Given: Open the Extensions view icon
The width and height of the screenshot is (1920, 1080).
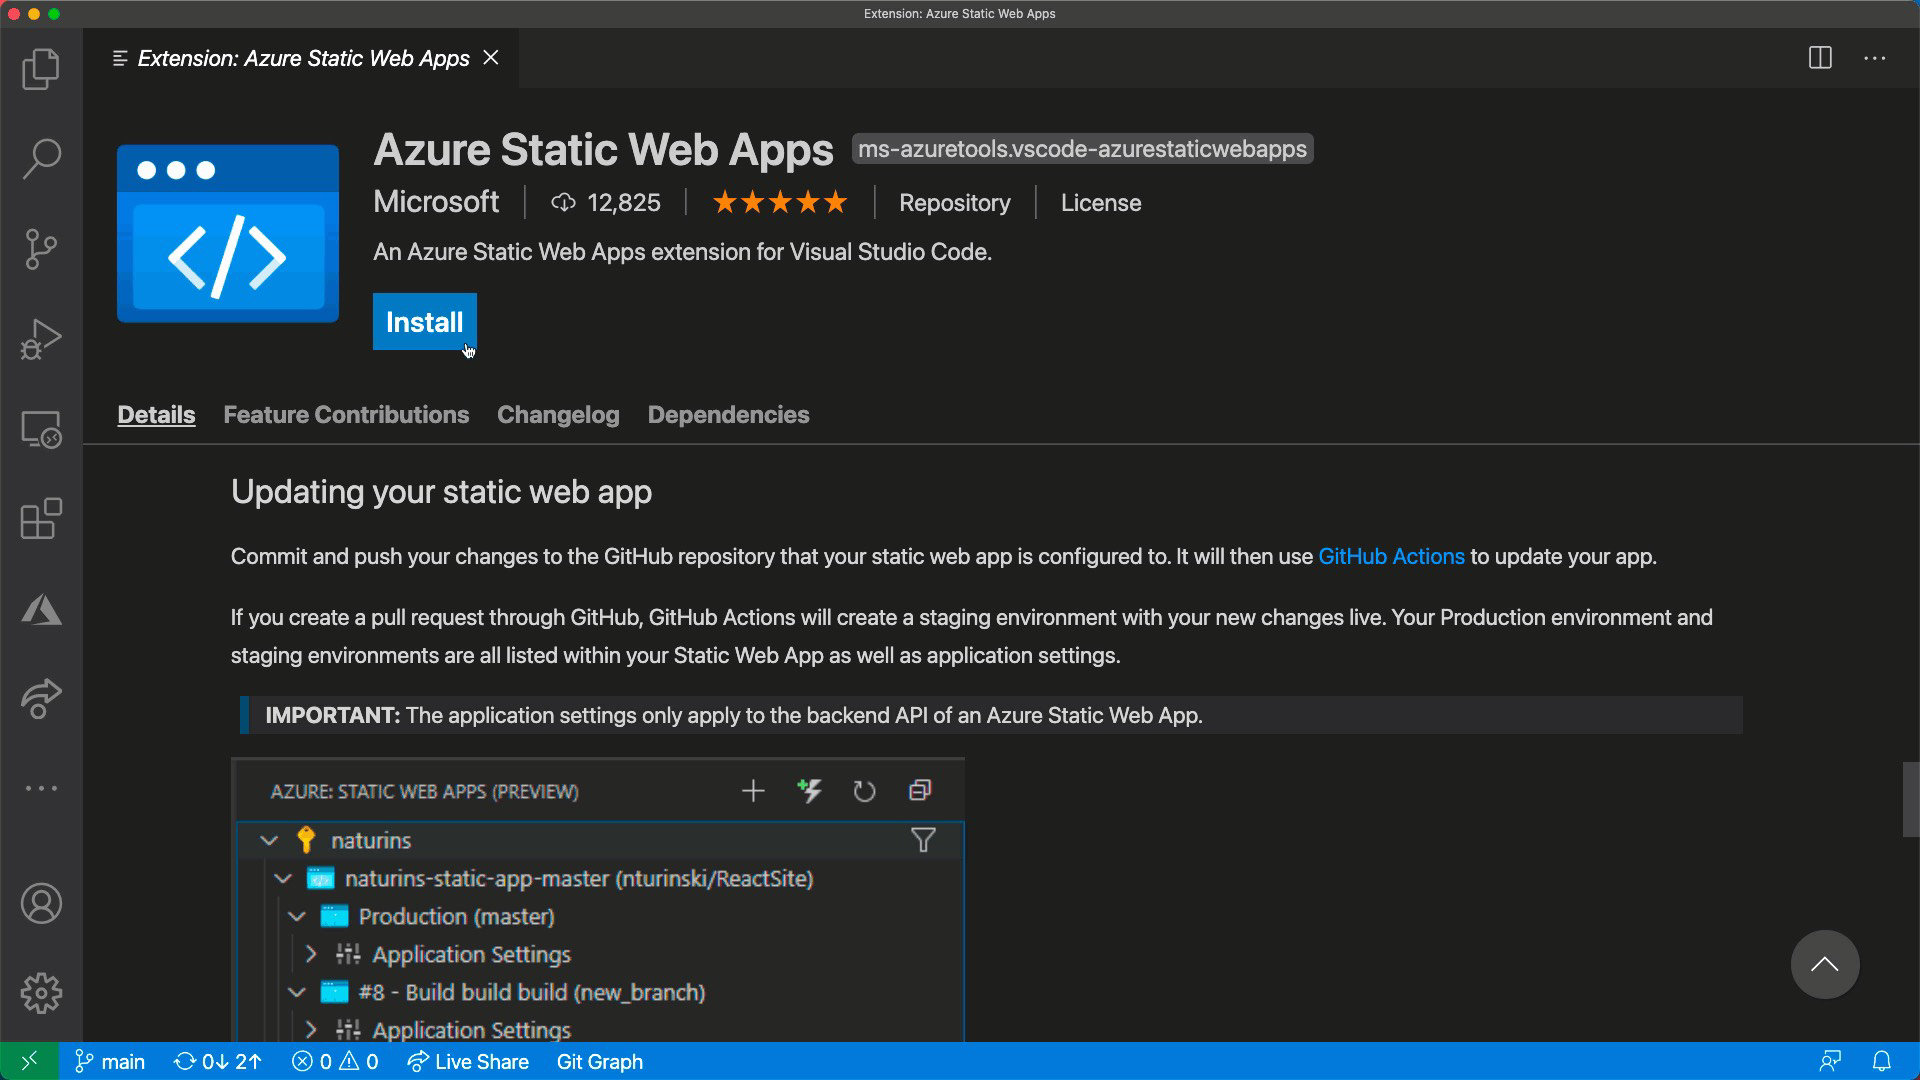Looking at the screenshot, I should click(x=41, y=519).
